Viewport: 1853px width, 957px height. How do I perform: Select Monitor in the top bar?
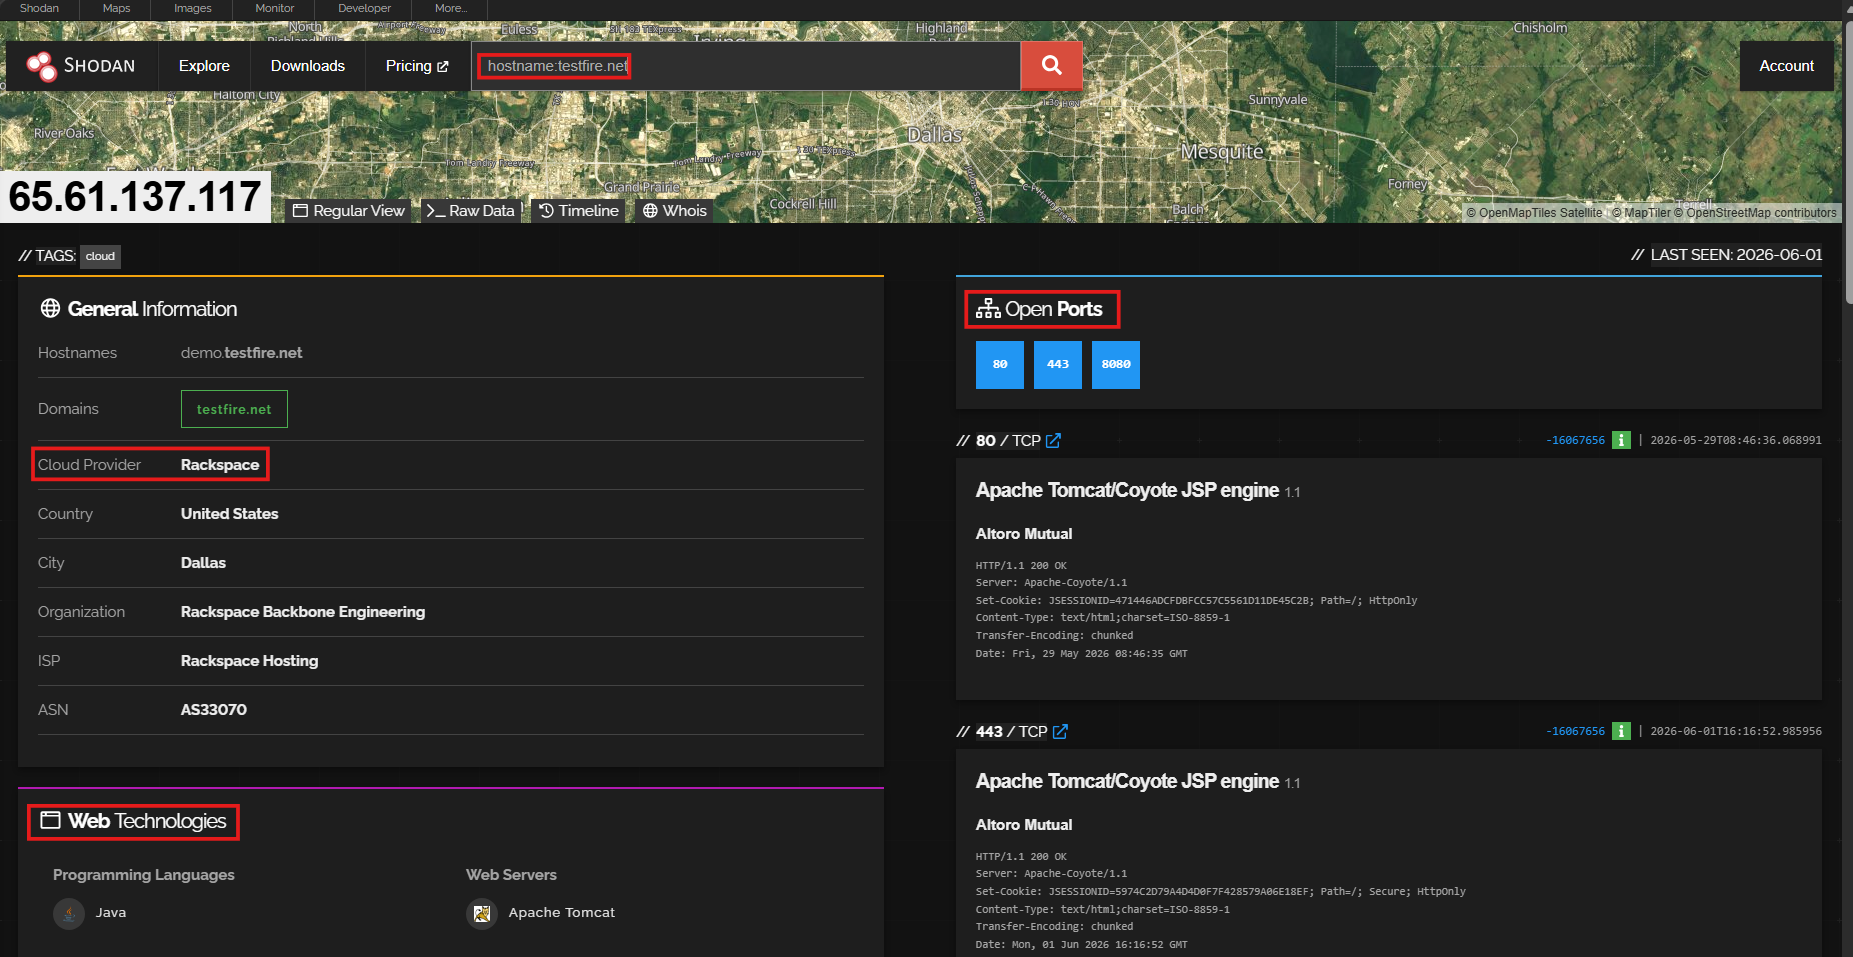point(275,8)
